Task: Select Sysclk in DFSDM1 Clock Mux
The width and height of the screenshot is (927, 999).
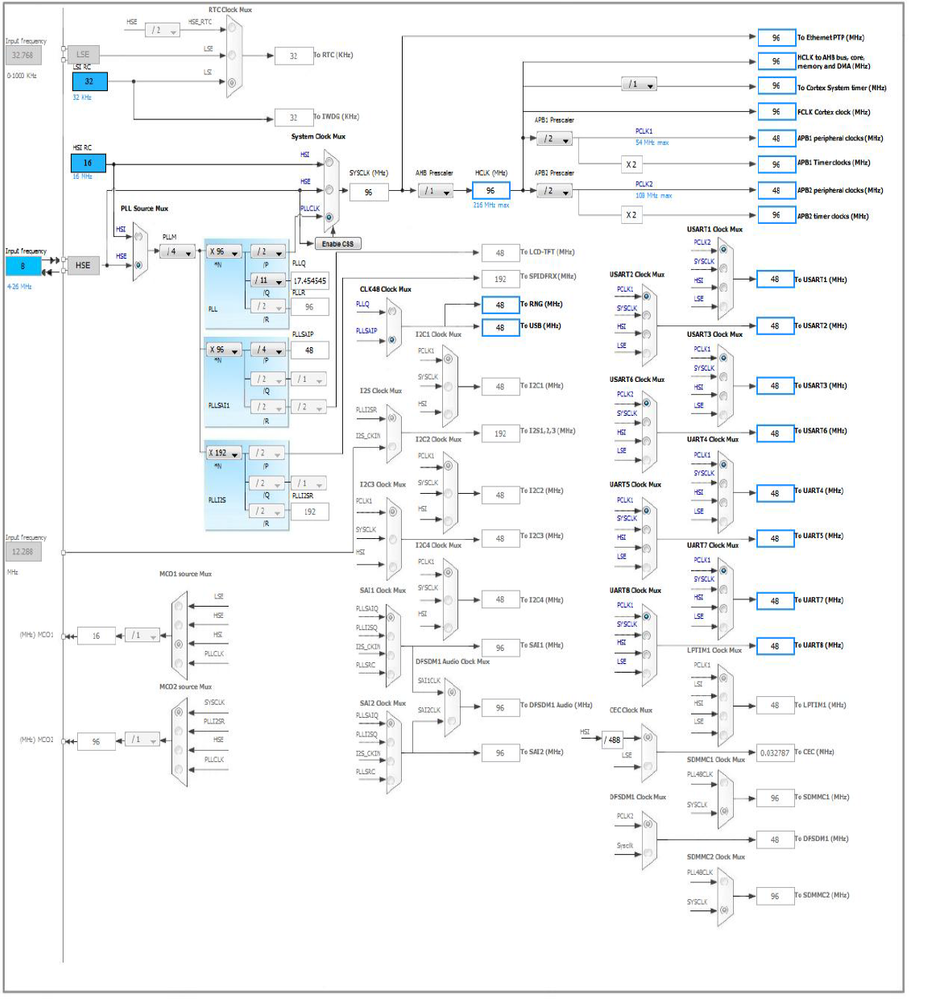Action: click(x=648, y=852)
